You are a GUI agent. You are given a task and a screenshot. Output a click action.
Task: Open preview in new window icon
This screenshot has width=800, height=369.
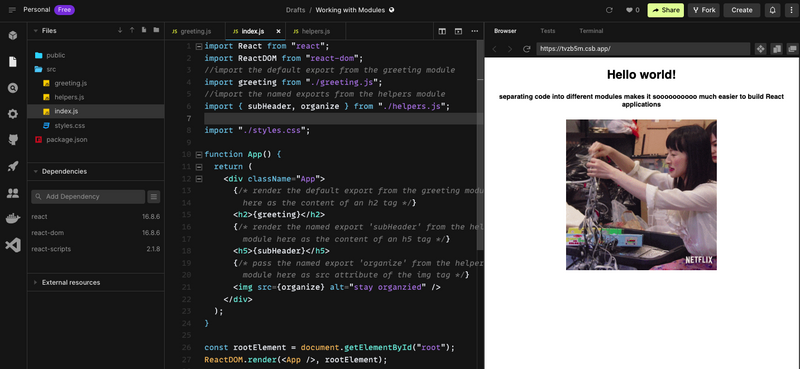point(792,49)
